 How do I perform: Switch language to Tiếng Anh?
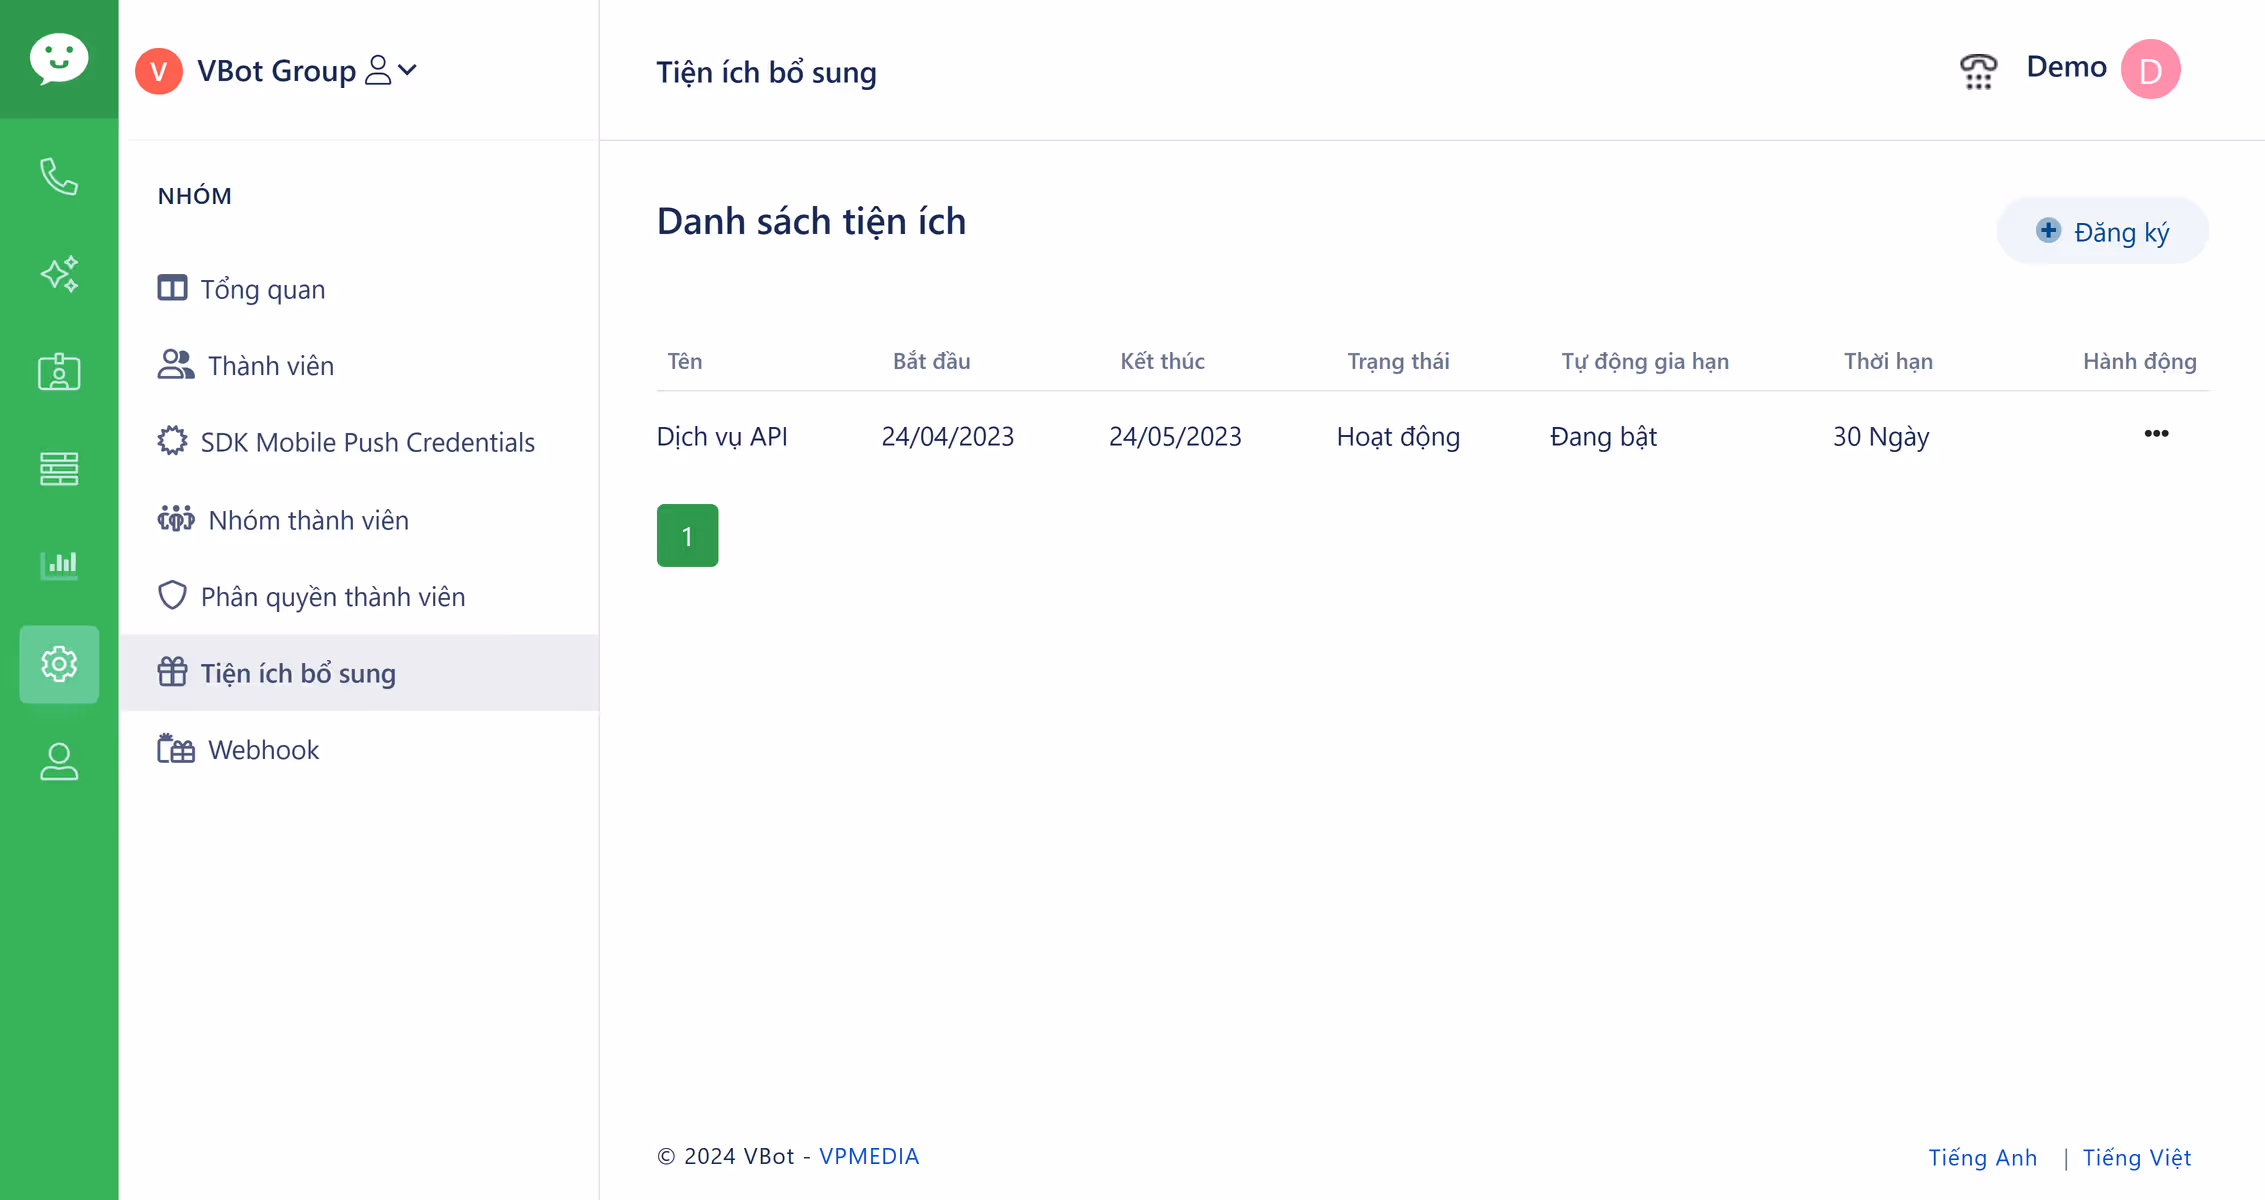pos(1982,1158)
